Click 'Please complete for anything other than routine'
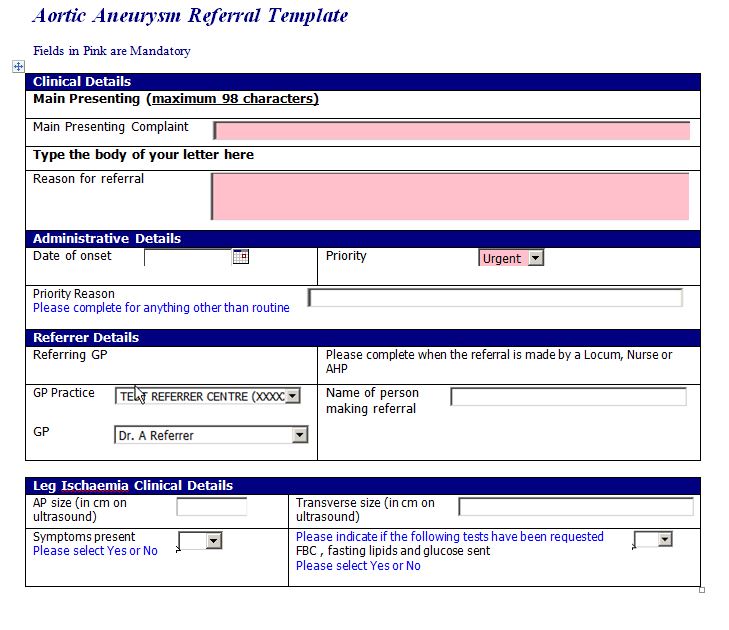The image size is (729, 630). point(161,308)
